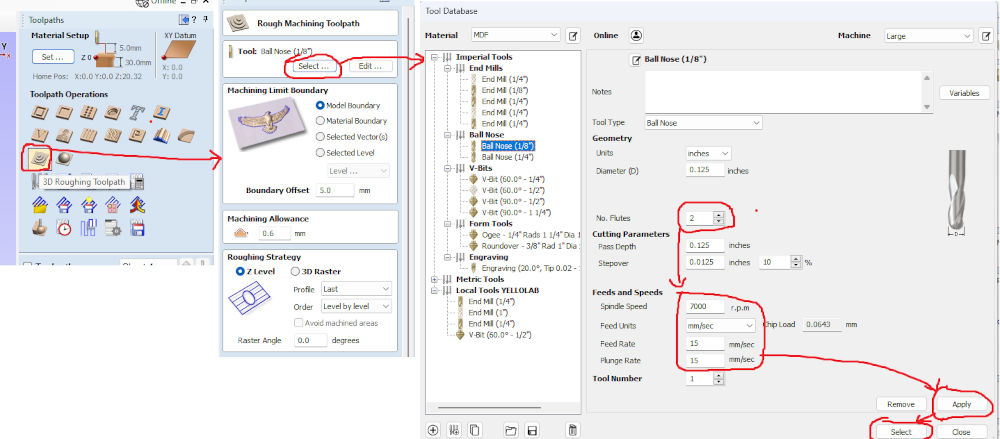
Task: Select V-Bit (90.0° - 1 1/4") tool
Action: [x=516, y=212]
